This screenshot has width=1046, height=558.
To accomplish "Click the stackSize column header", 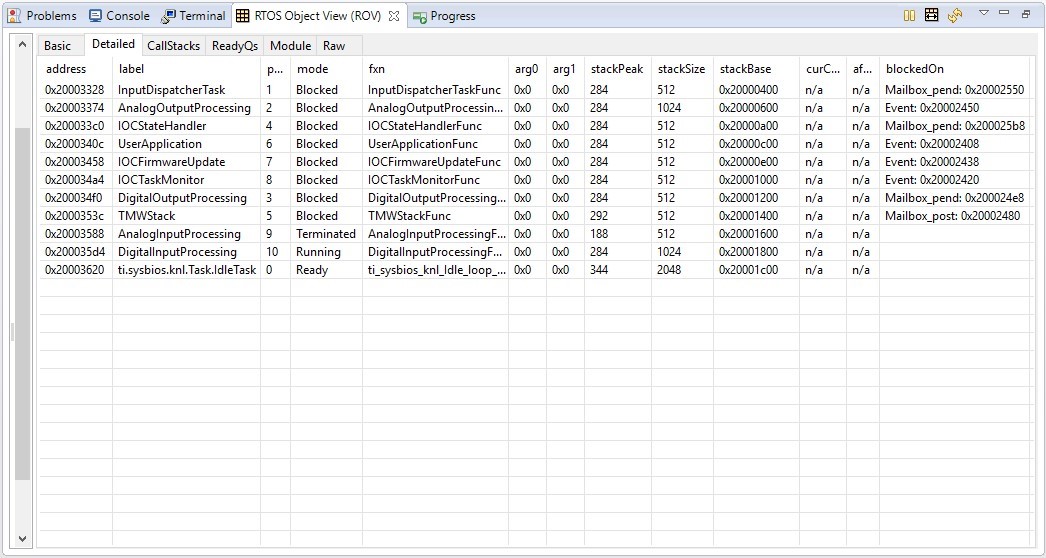I will (682, 69).
